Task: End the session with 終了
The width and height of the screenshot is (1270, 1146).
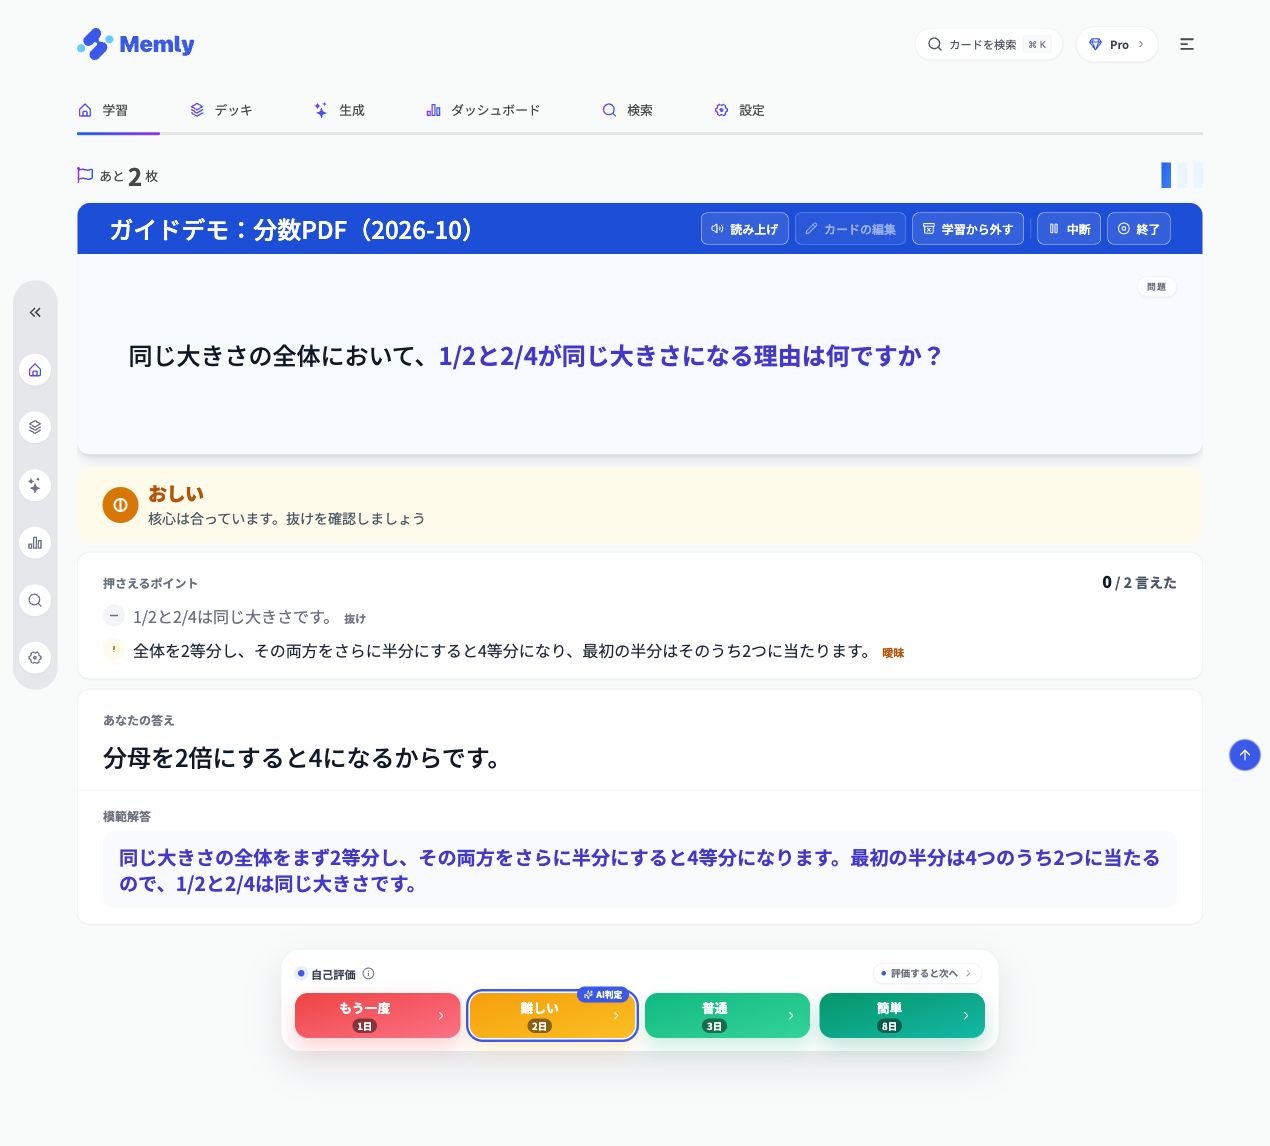Action: tap(1139, 229)
